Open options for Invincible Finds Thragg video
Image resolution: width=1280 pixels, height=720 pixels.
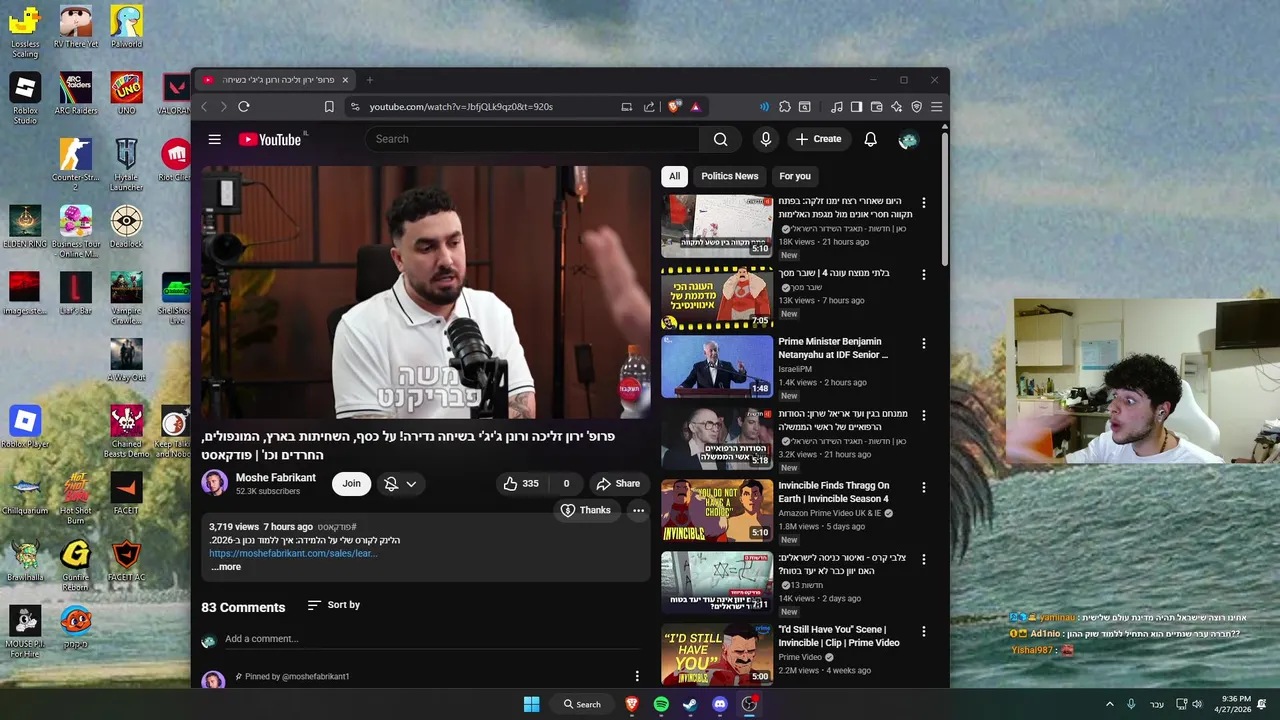[923, 487]
